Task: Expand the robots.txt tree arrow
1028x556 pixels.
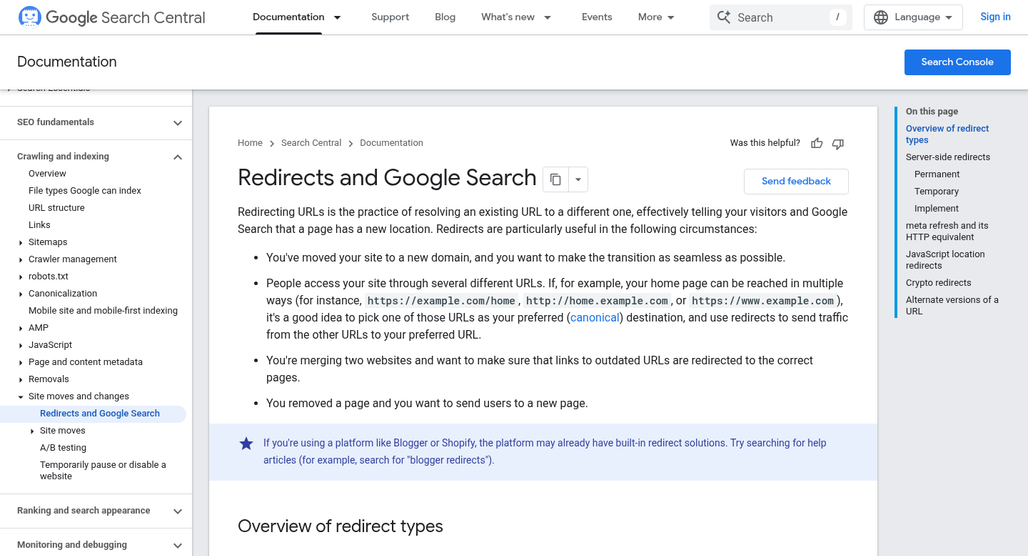Action: [21, 277]
